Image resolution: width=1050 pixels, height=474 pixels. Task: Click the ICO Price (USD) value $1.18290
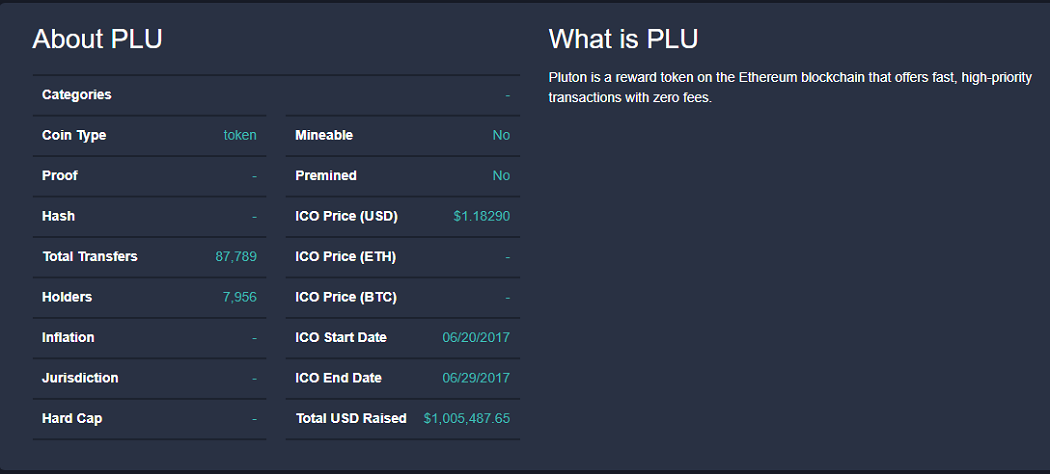481,216
